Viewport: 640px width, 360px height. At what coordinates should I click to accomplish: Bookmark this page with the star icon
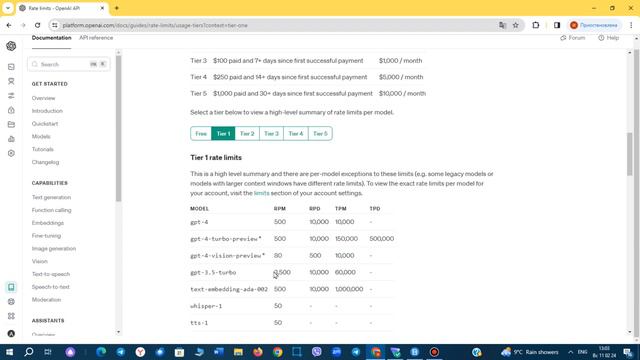point(516,25)
